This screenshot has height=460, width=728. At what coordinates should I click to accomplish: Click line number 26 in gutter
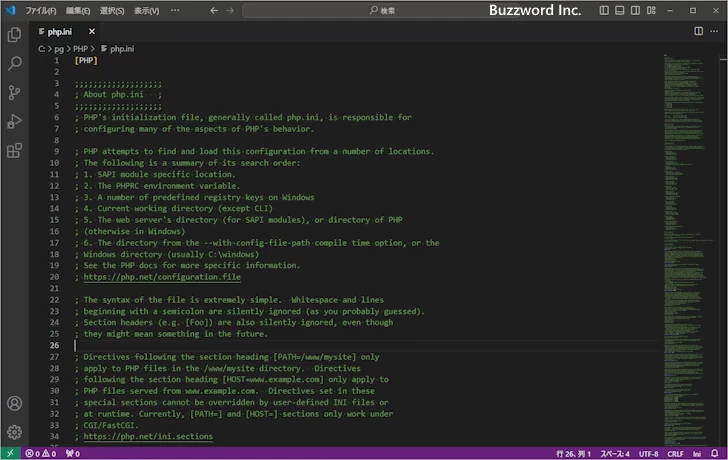(x=54, y=345)
